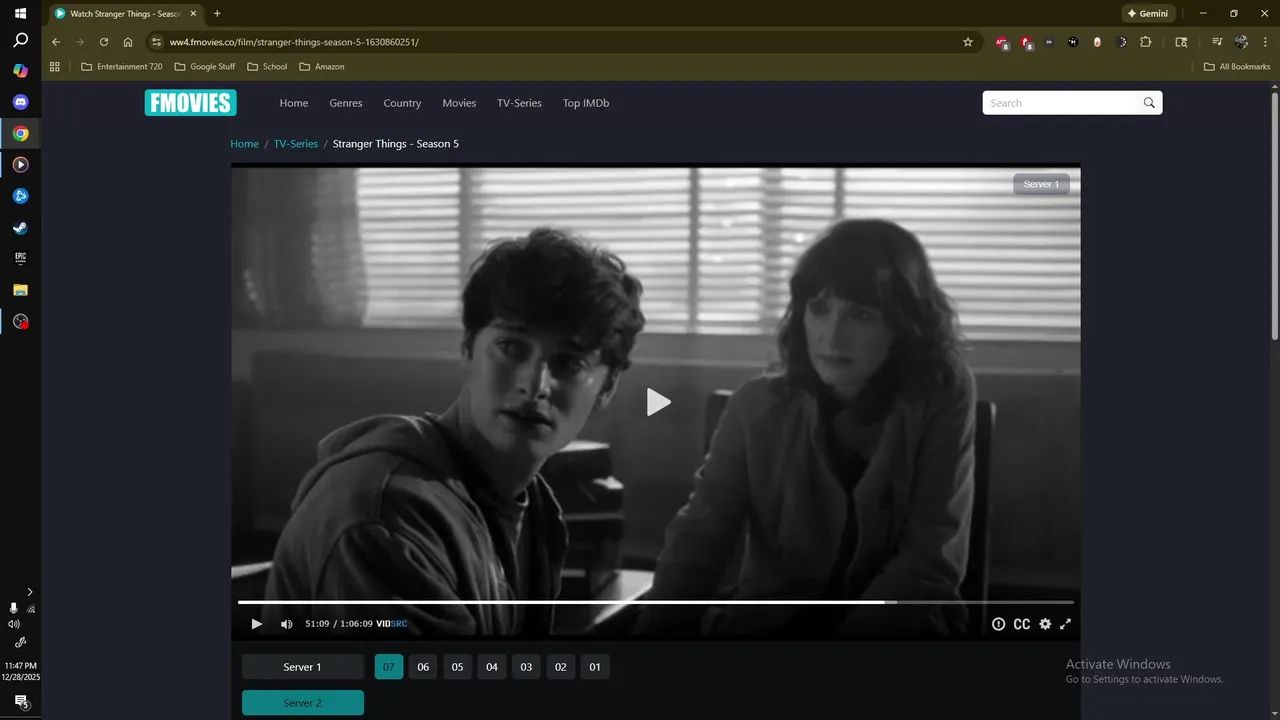Go to TV-Series section in navbar
The height and width of the screenshot is (720, 1280).
519,103
